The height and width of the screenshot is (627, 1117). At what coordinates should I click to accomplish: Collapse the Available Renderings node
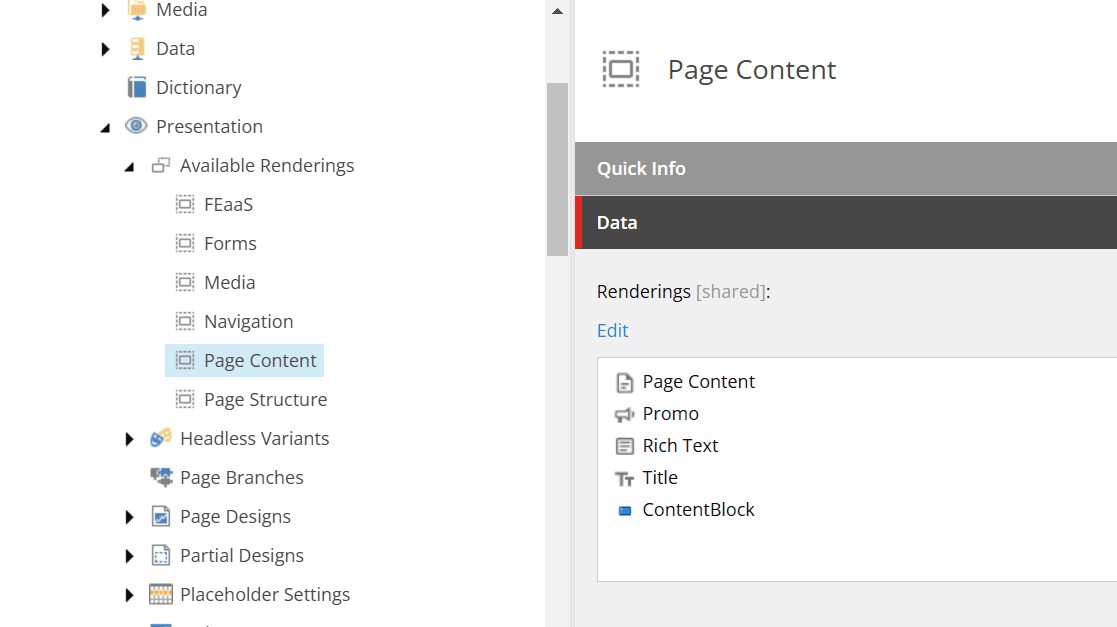tap(129, 167)
